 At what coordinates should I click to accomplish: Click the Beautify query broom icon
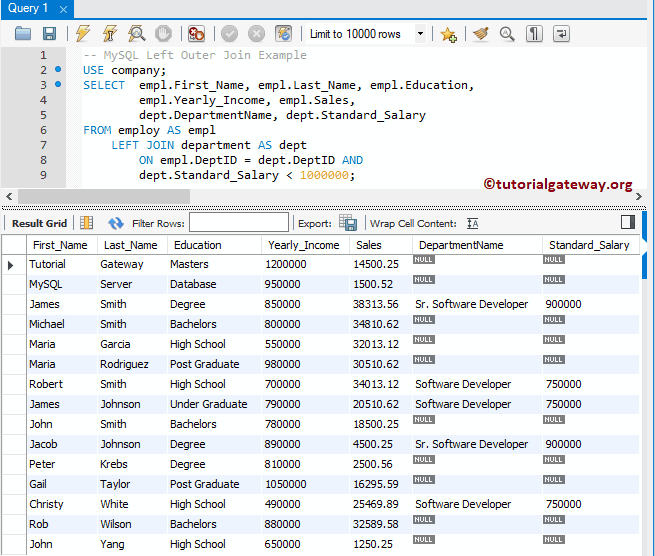480,33
